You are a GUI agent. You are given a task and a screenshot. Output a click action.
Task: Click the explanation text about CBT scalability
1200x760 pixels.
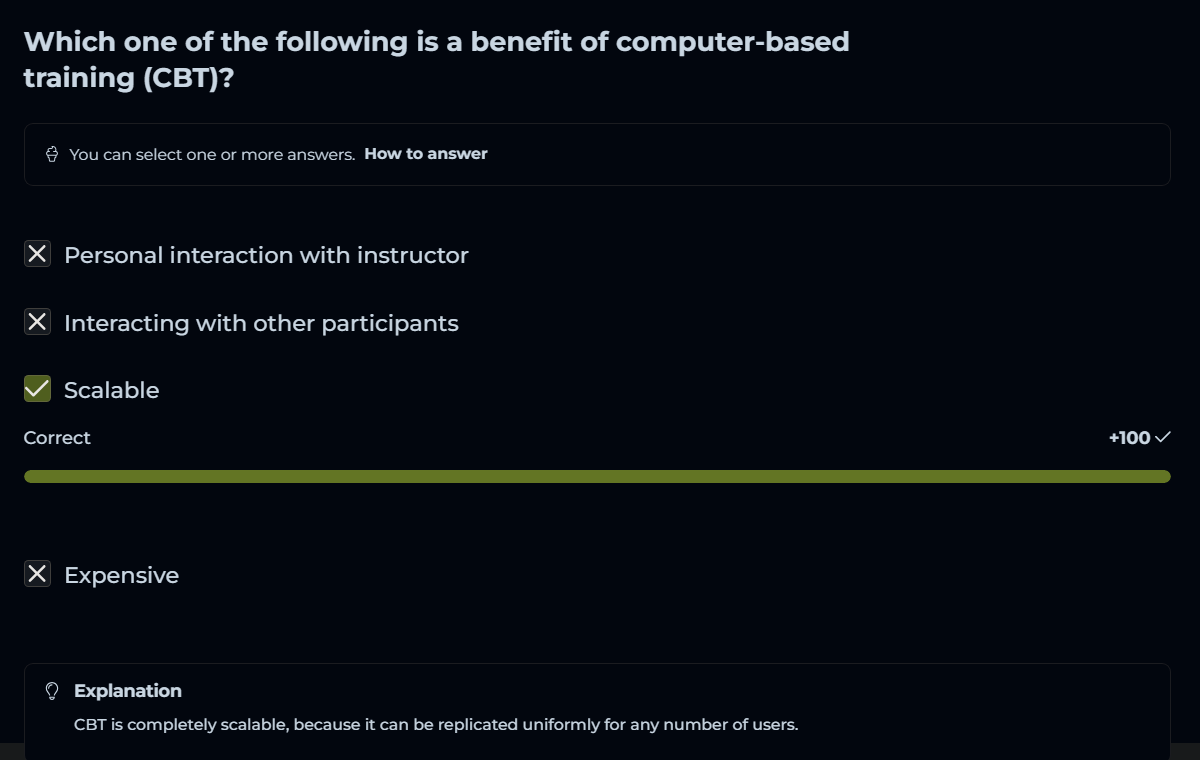click(436, 724)
